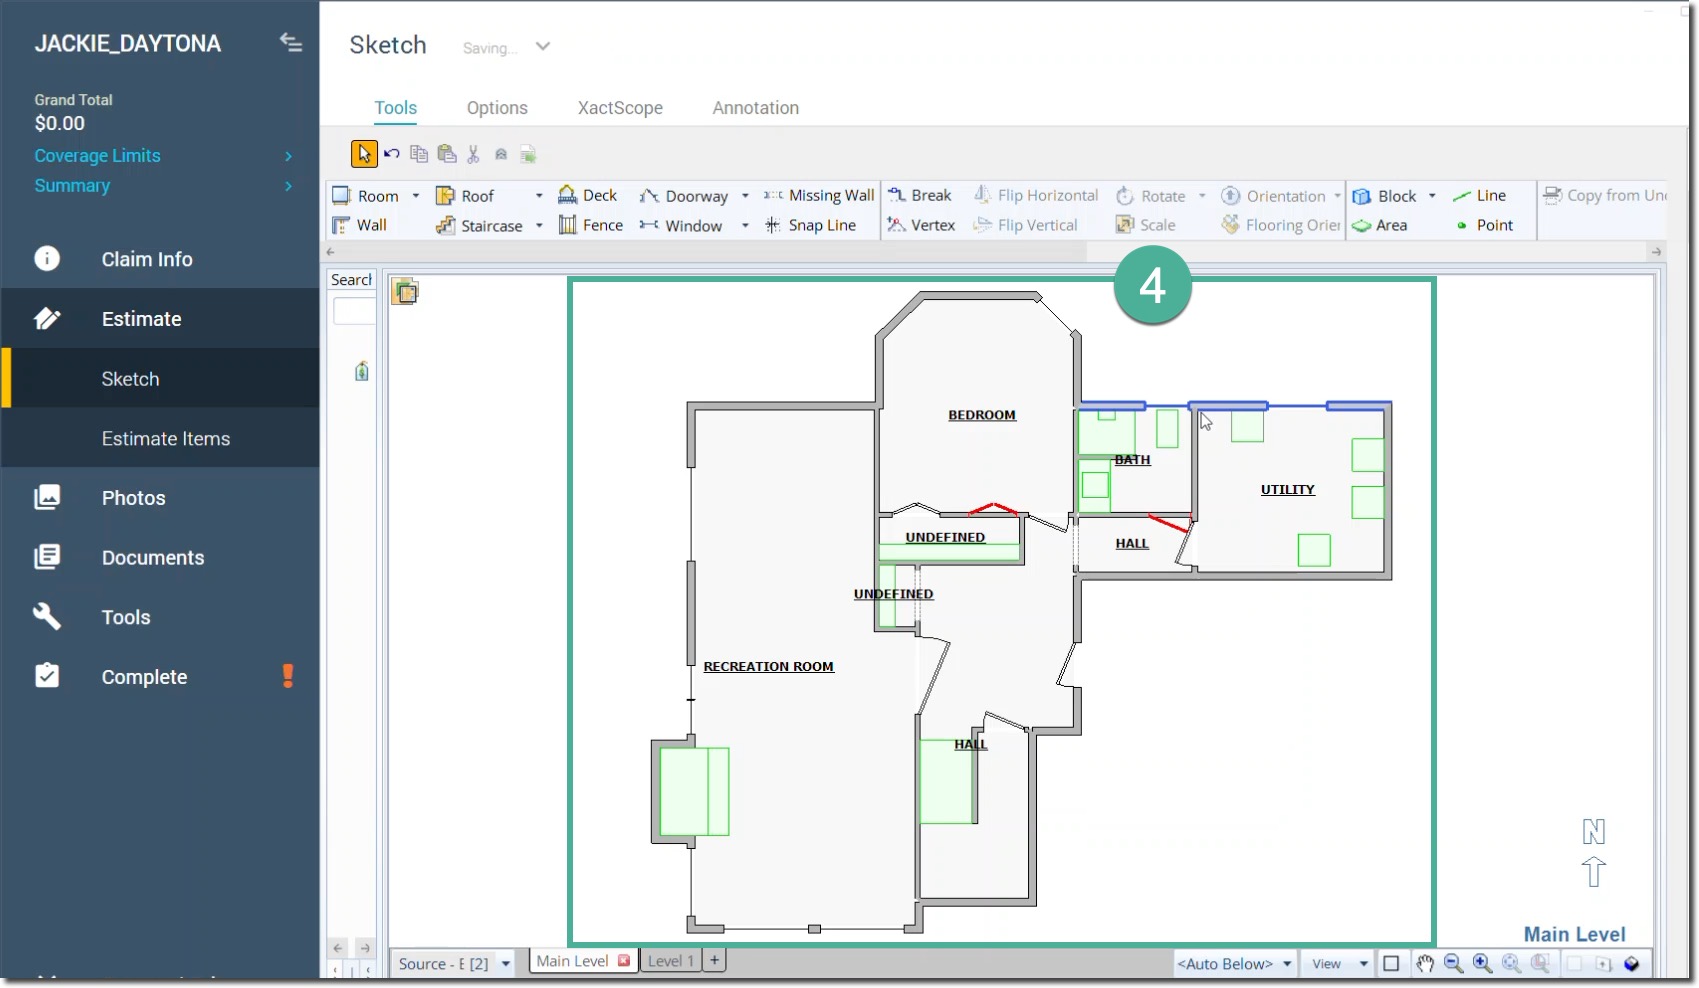The width and height of the screenshot is (1699, 988).
Task: Click the Search input field
Action: coord(354,311)
